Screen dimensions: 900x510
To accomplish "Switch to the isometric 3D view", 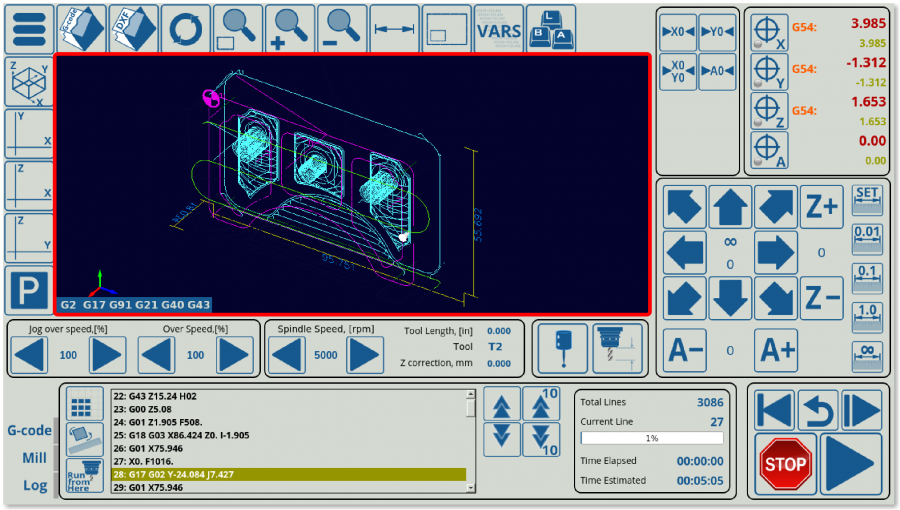I will pyautogui.click(x=29, y=82).
